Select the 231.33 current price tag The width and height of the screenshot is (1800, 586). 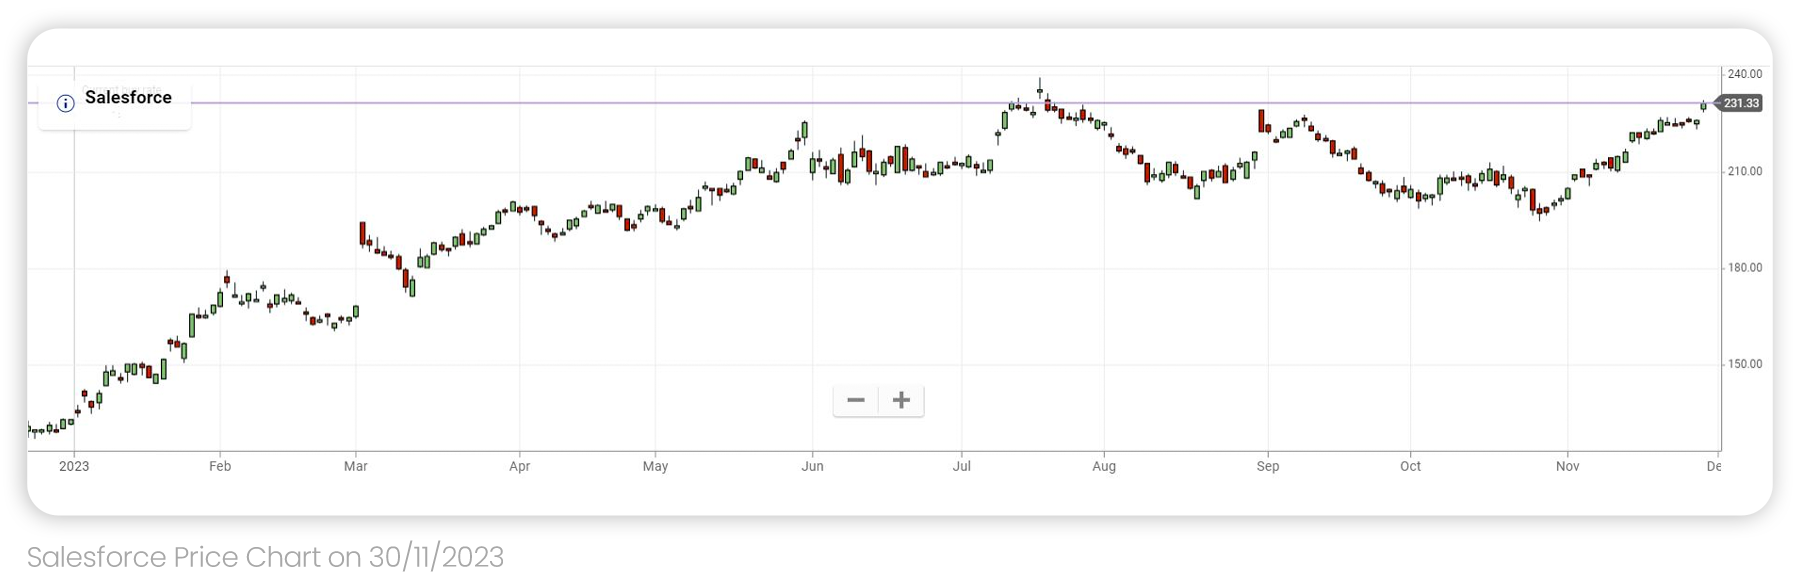(x=1740, y=103)
